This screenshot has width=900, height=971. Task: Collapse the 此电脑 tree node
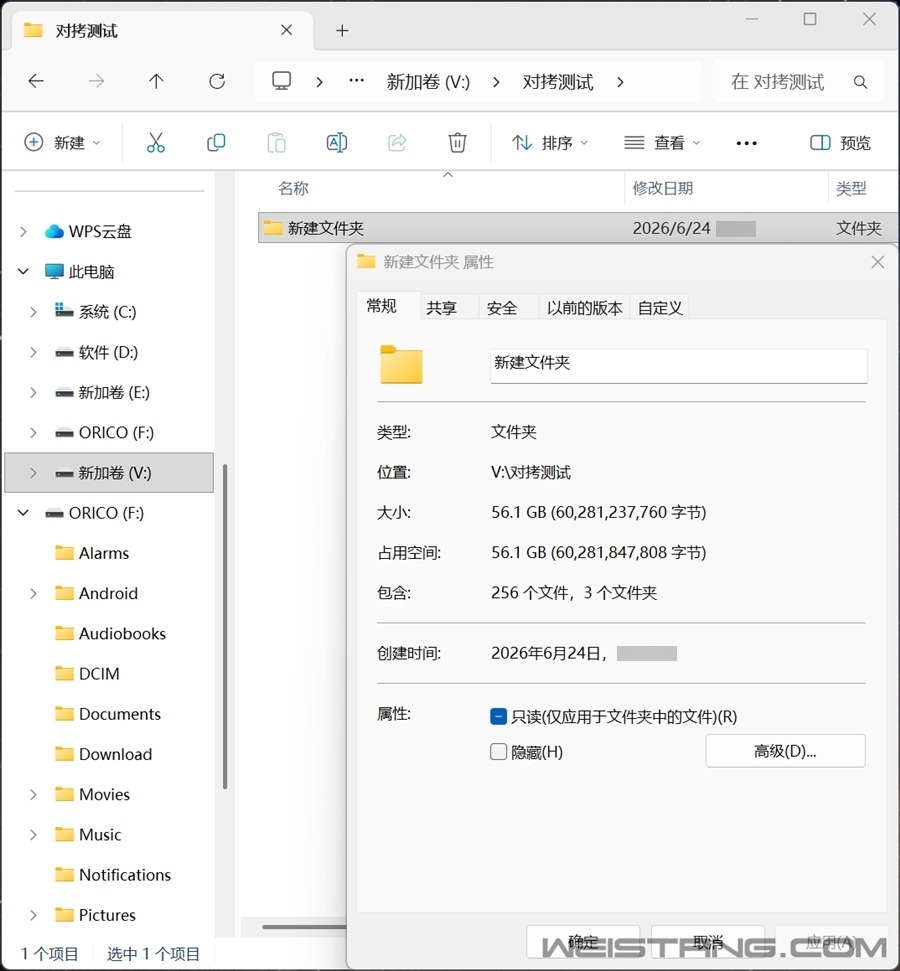23,272
